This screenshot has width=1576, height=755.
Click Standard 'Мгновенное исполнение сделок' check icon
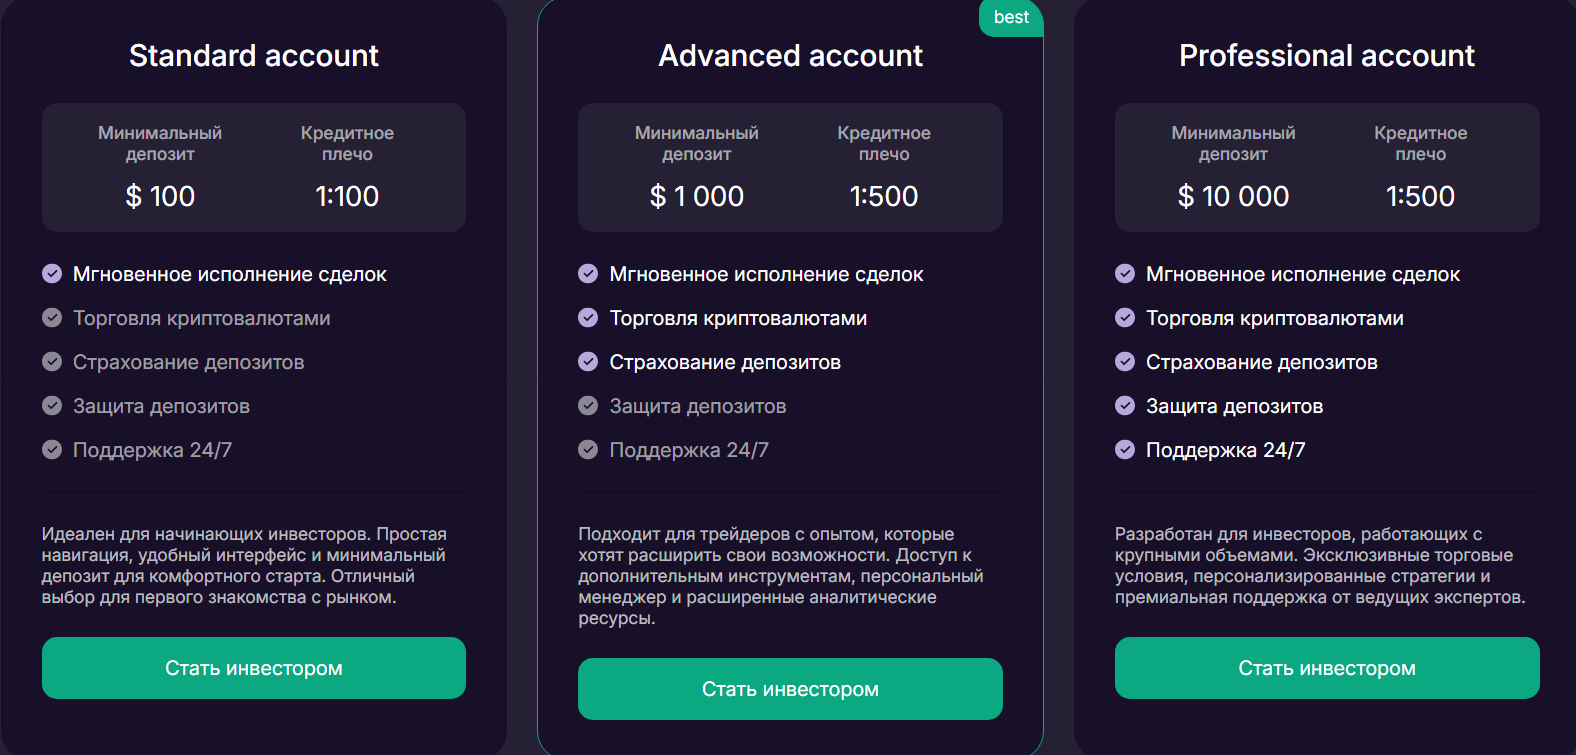pos(52,274)
